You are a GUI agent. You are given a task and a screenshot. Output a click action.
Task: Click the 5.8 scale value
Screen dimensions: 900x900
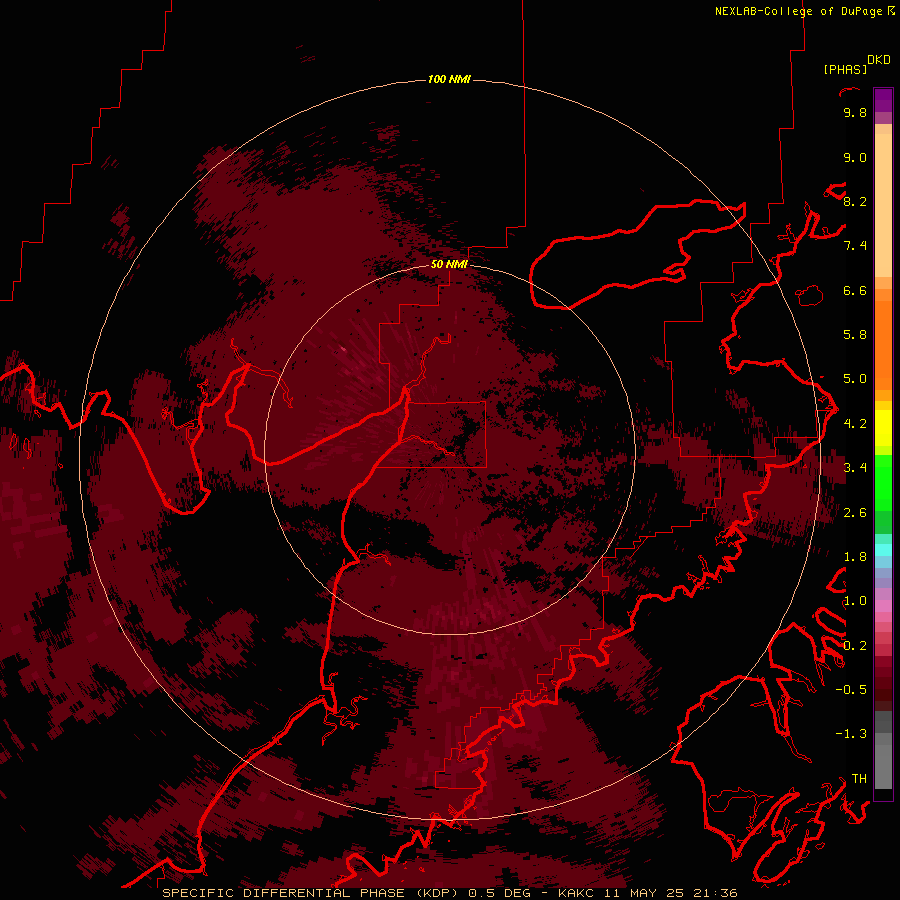pos(855,335)
